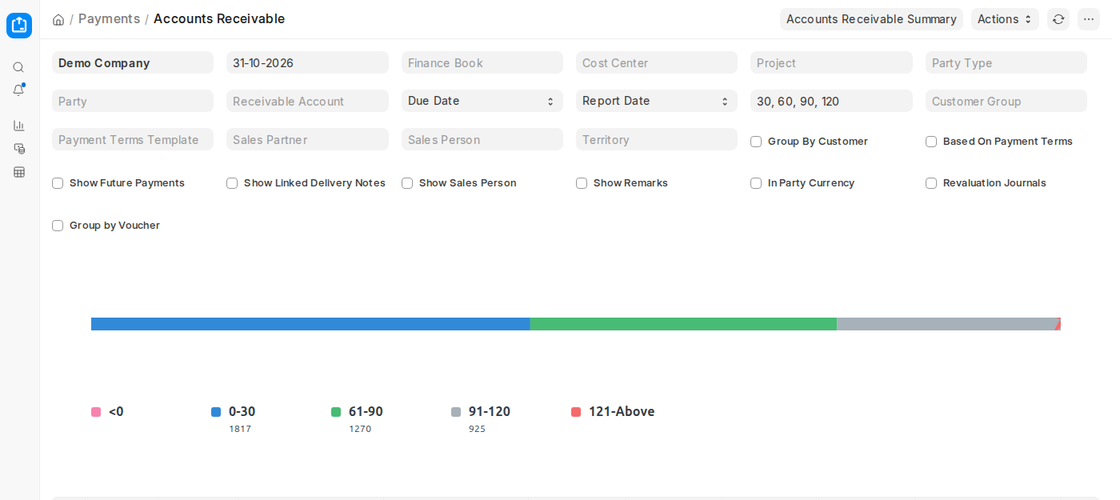Click the pink <0 legend swatch

click(x=96, y=412)
